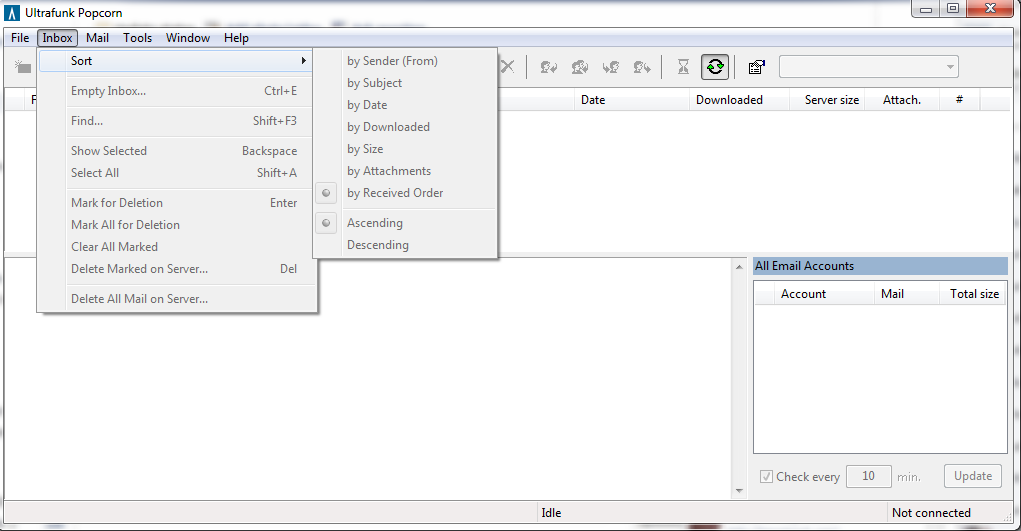Toggle the Check every checkbox
1021x531 pixels.
click(766, 477)
